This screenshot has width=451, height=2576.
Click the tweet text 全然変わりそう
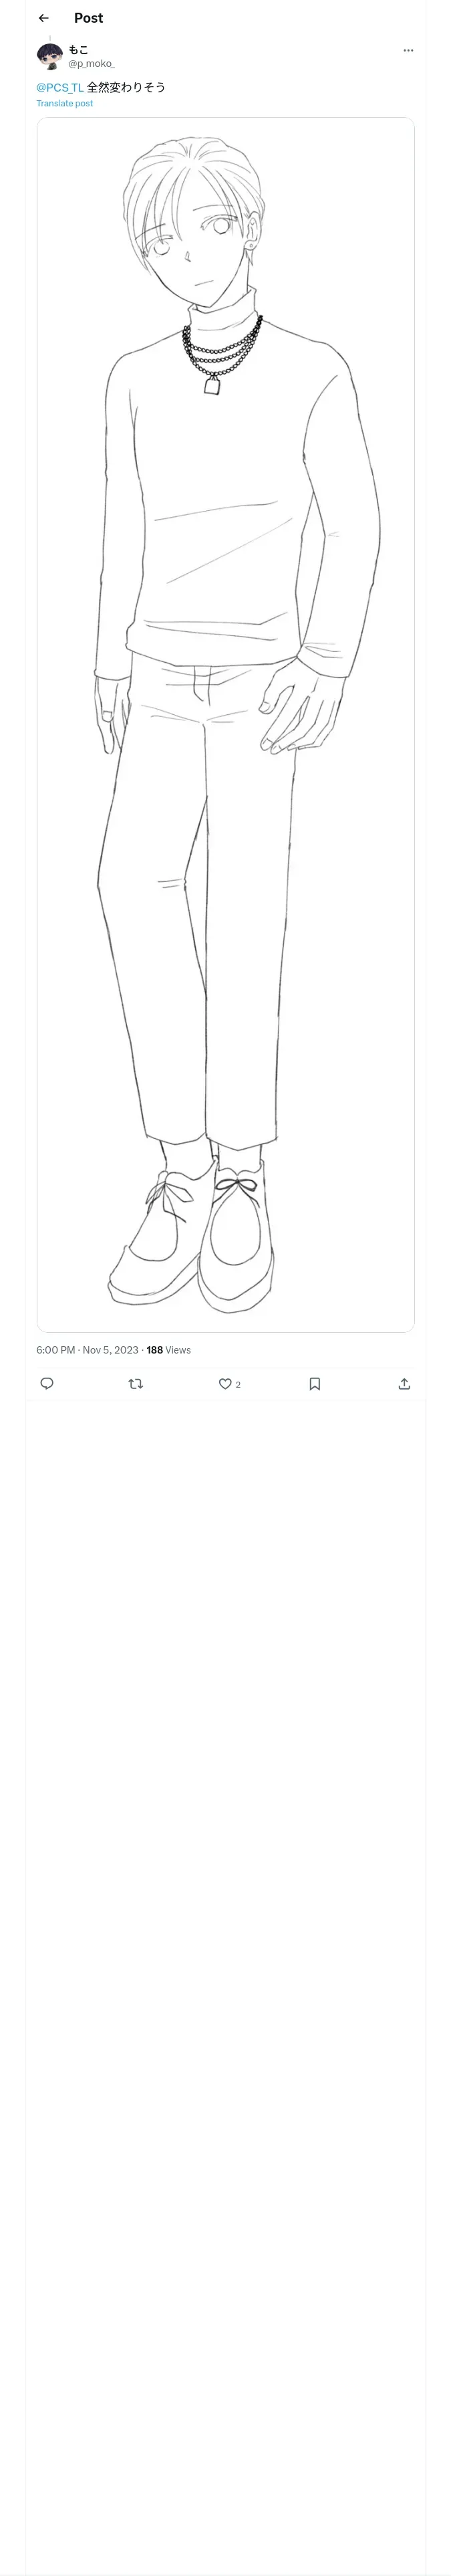point(126,88)
